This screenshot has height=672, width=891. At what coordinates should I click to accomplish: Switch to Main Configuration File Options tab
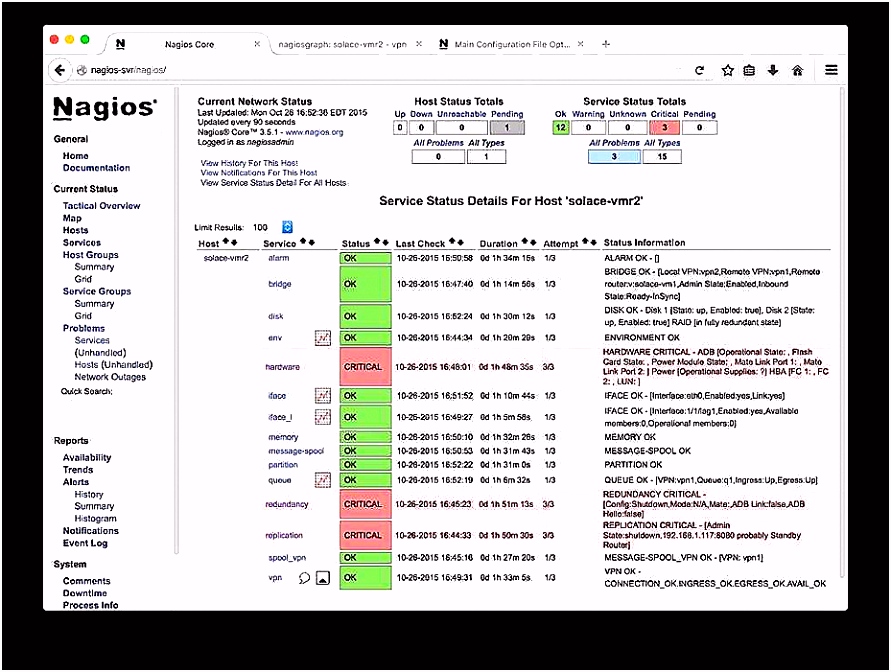(511, 44)
